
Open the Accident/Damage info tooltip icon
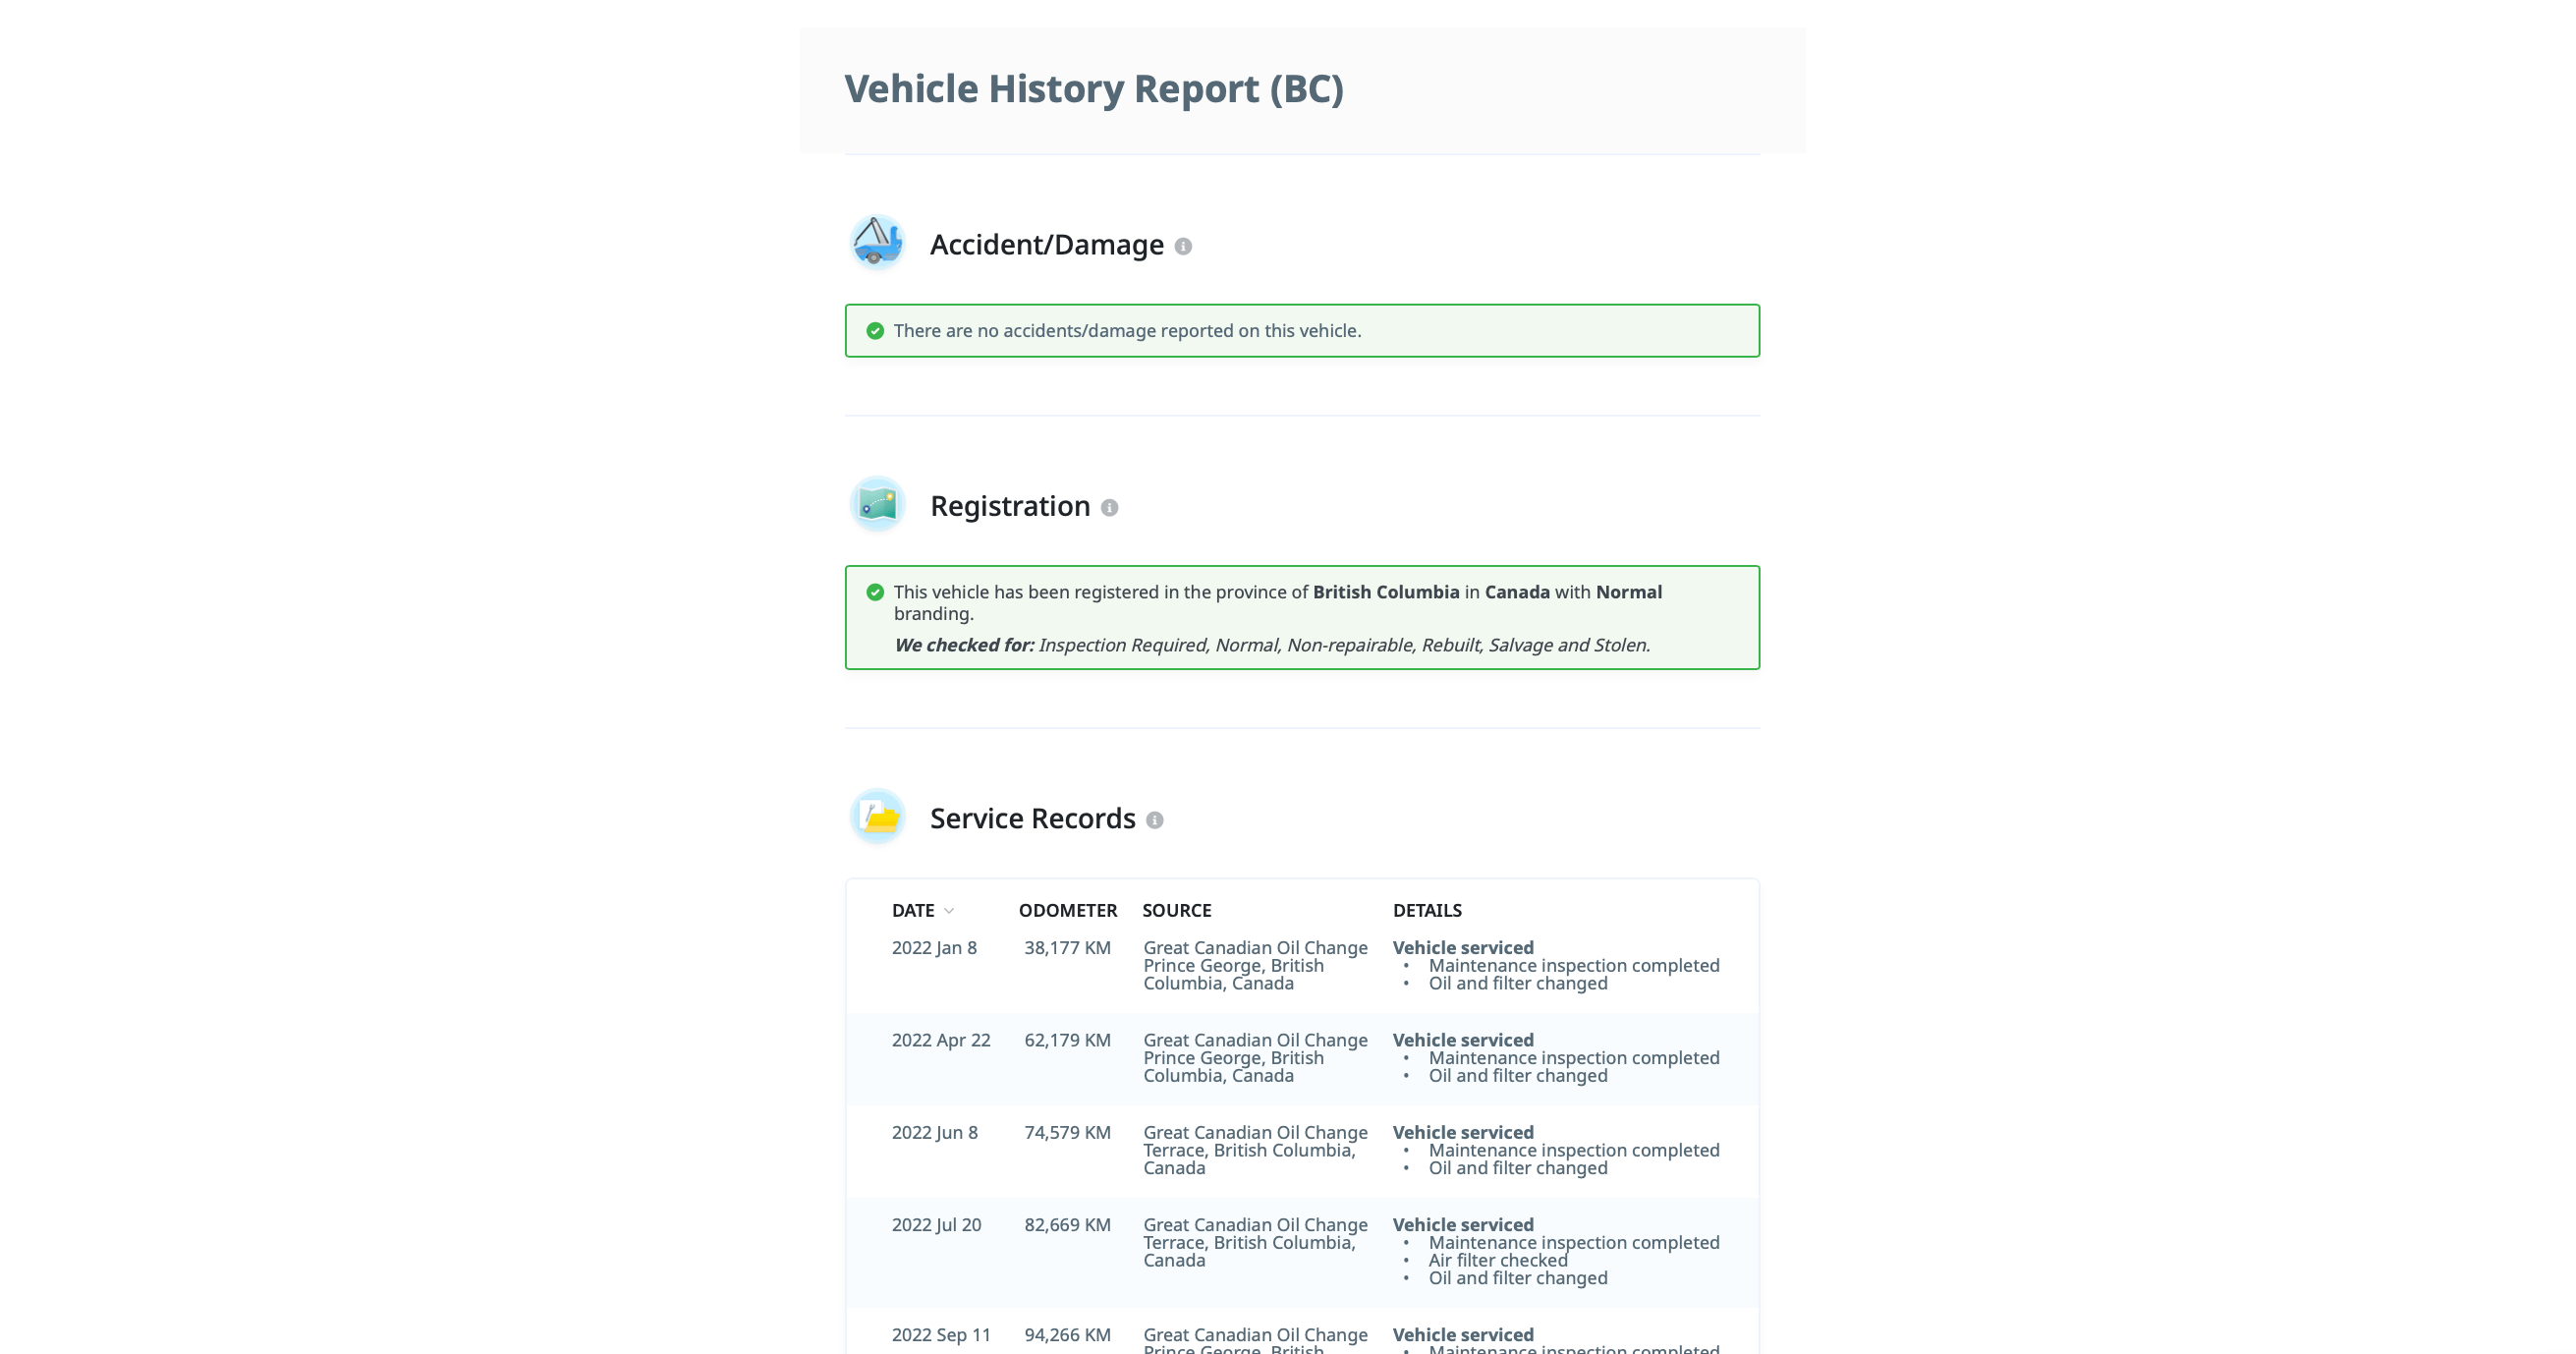(1183, 246)
